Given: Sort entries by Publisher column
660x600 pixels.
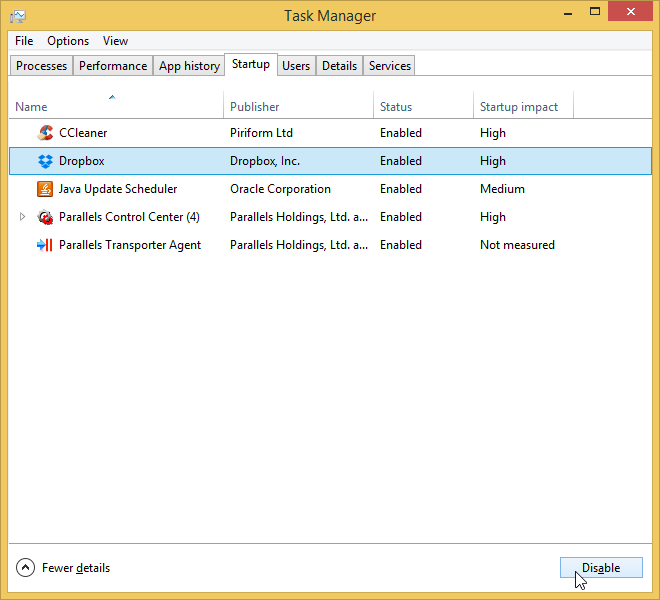Looking at the screenshot, I should (x=255, y=107).
